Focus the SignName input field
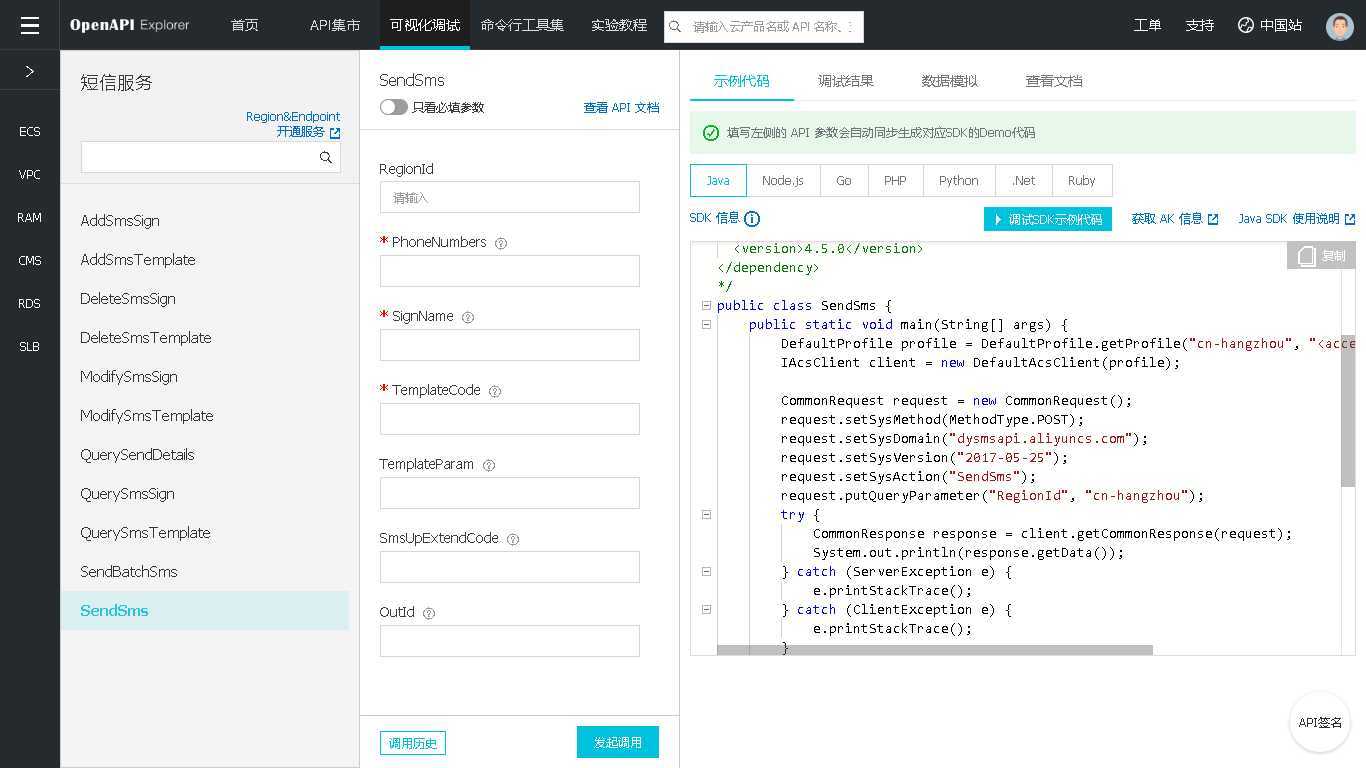 (x=510, y=345)
